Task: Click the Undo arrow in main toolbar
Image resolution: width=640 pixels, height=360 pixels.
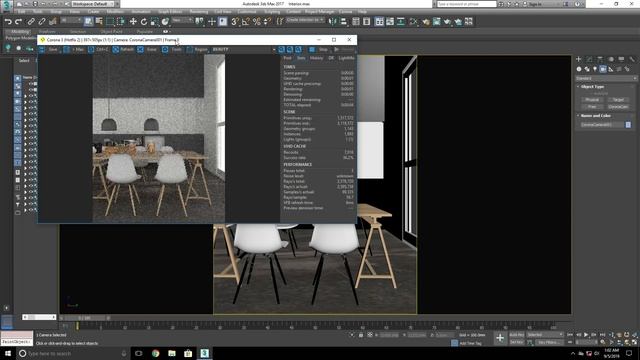Action: point(8,21)
